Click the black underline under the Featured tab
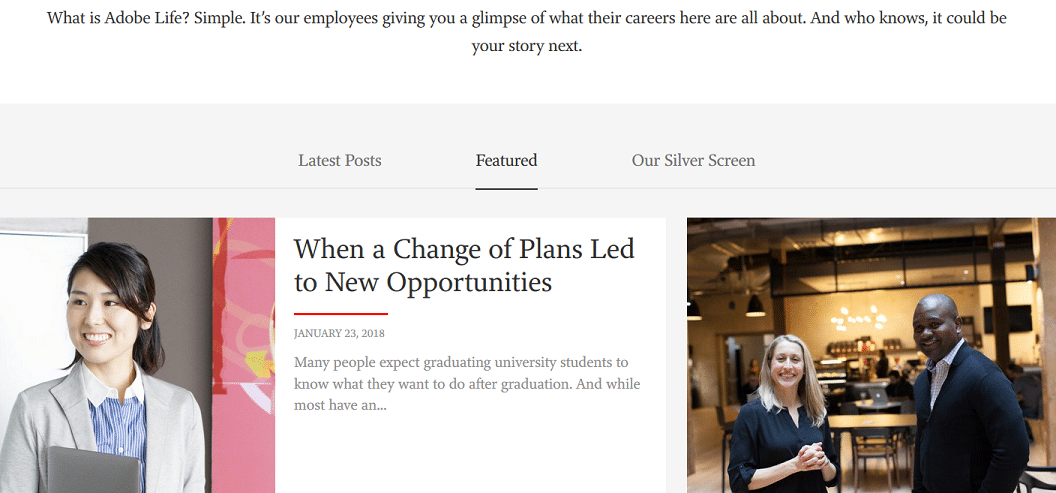Image resolution: width=1056 pixels, height=493 pixels. (x=506, y=188)
